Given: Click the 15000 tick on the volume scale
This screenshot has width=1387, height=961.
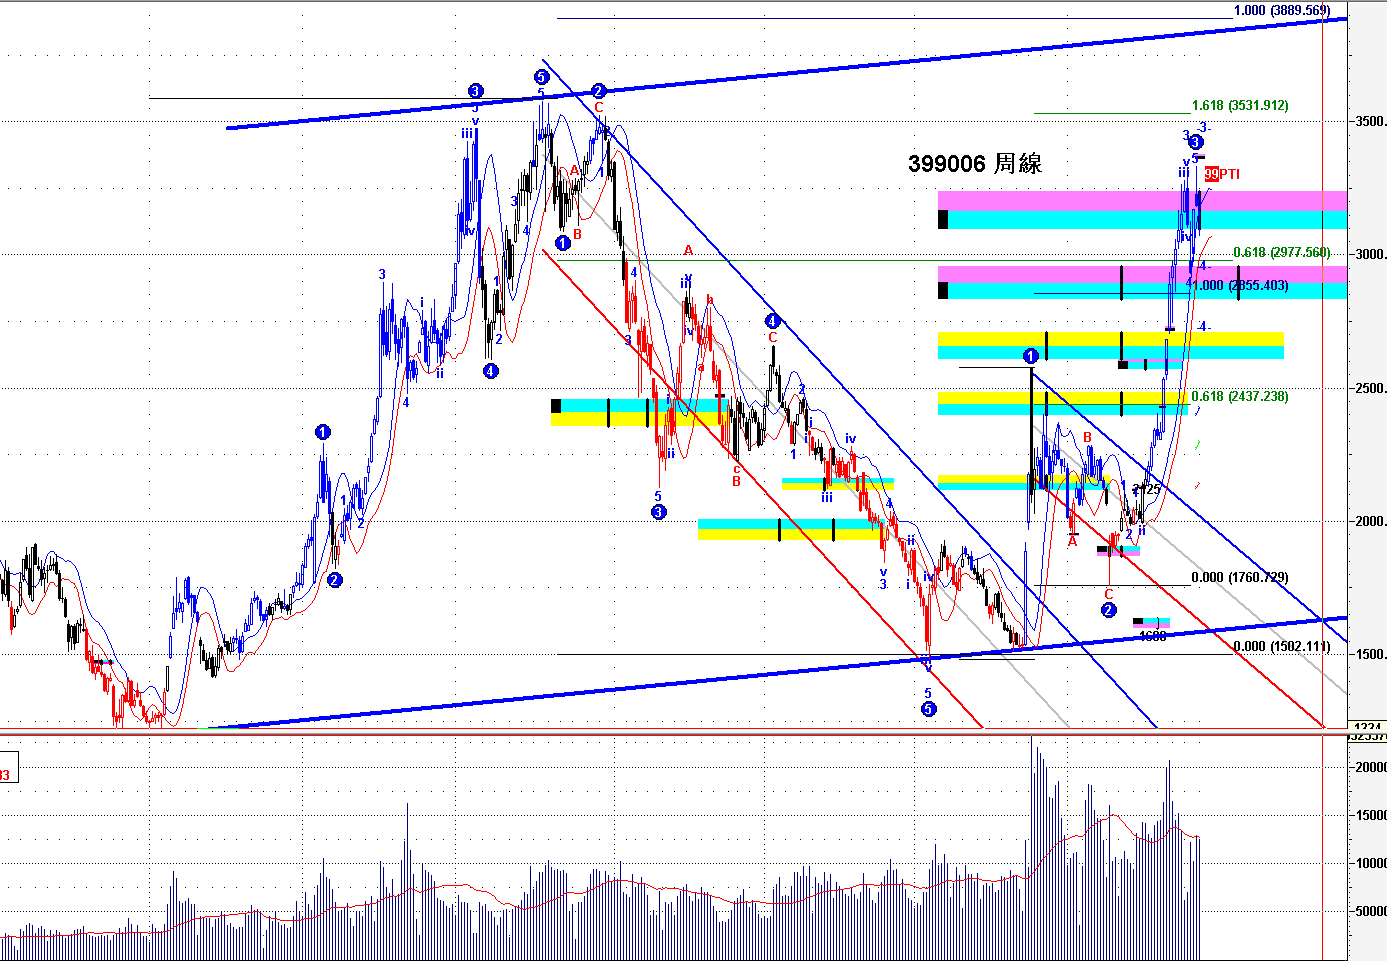Looking at the screenshot, I should pos(1369,815).
